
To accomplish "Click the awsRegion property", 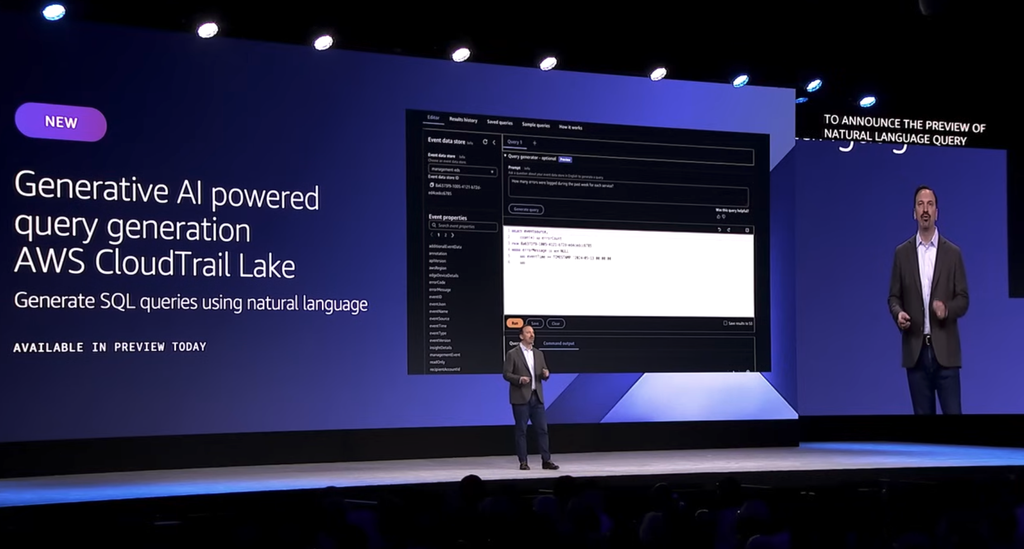I will pyautogui.click(x=438, y=268).
